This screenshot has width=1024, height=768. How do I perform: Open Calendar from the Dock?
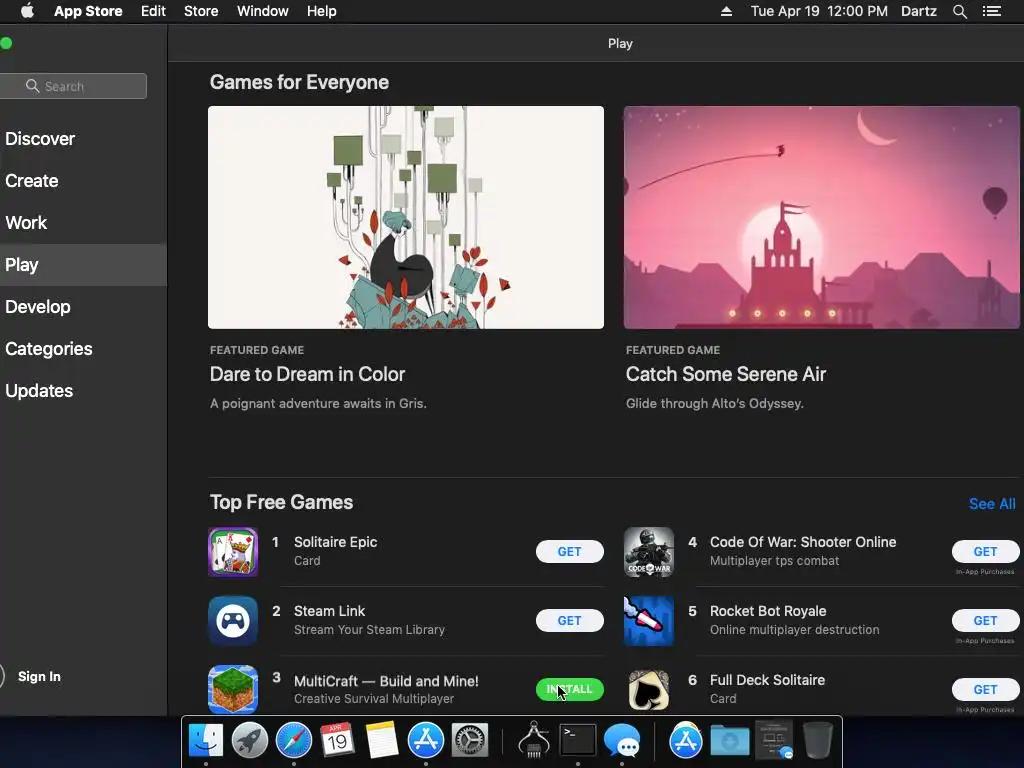337,741
